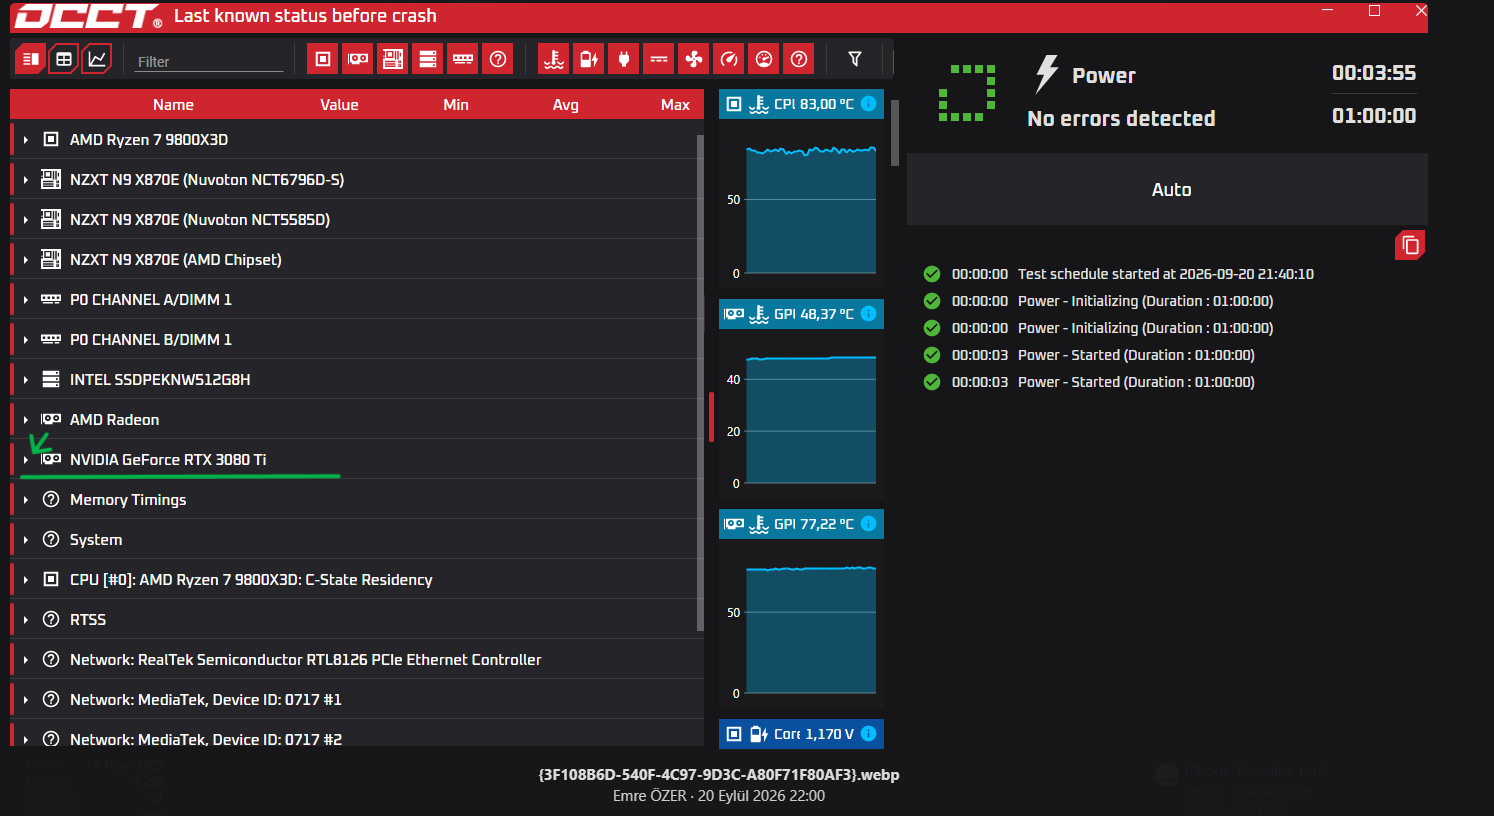
Task: Expand the P0 CHANNEL B/DIMM 1 node
Action: [25, 340]
